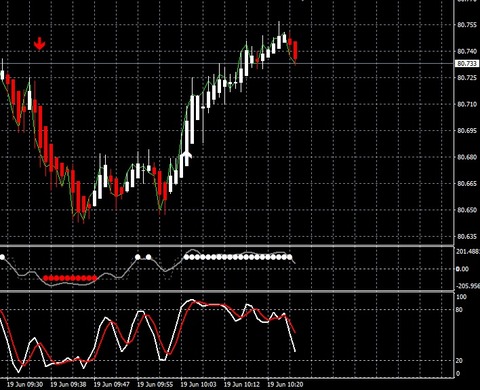
Task: Click the 19 Jun 10:12 time label
Action: (x=242, y=384)
